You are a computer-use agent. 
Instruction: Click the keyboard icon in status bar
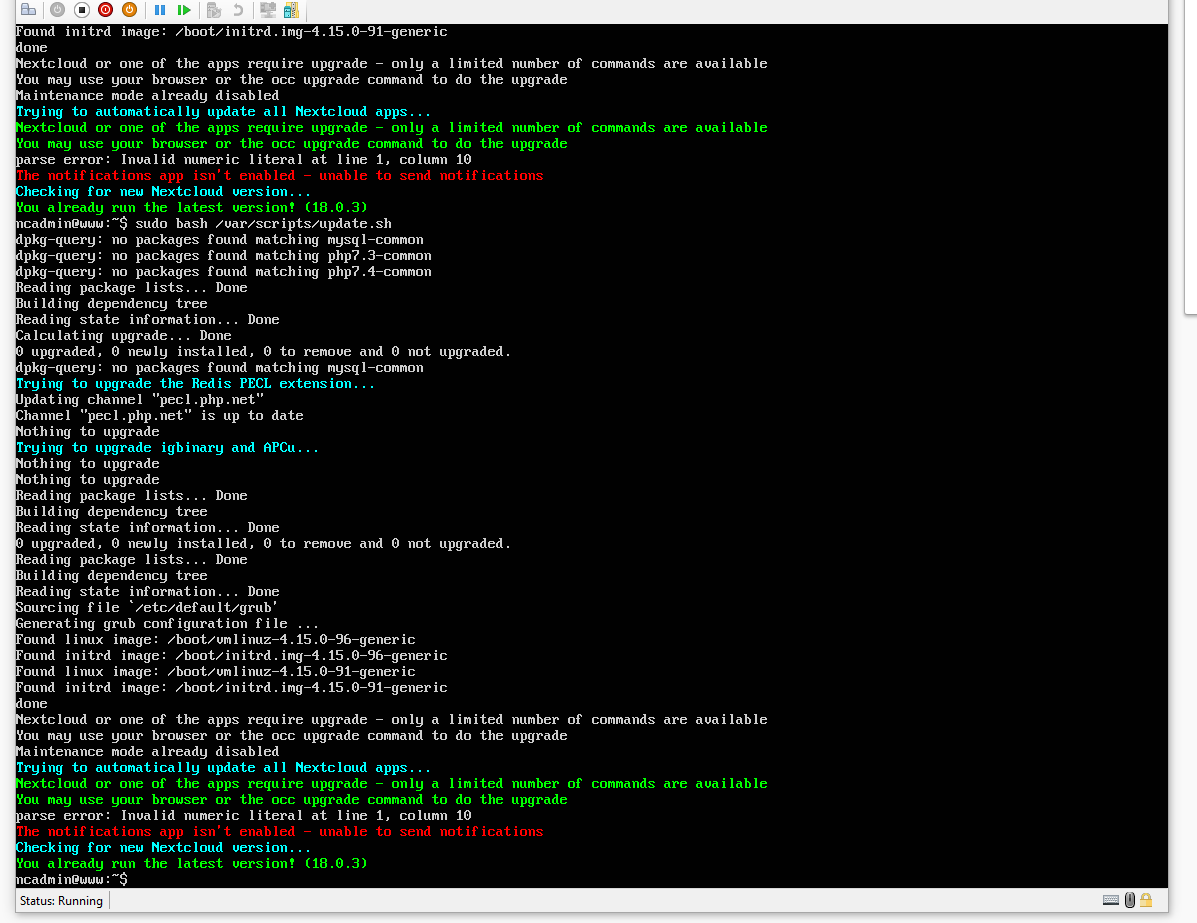[1111, 901]
